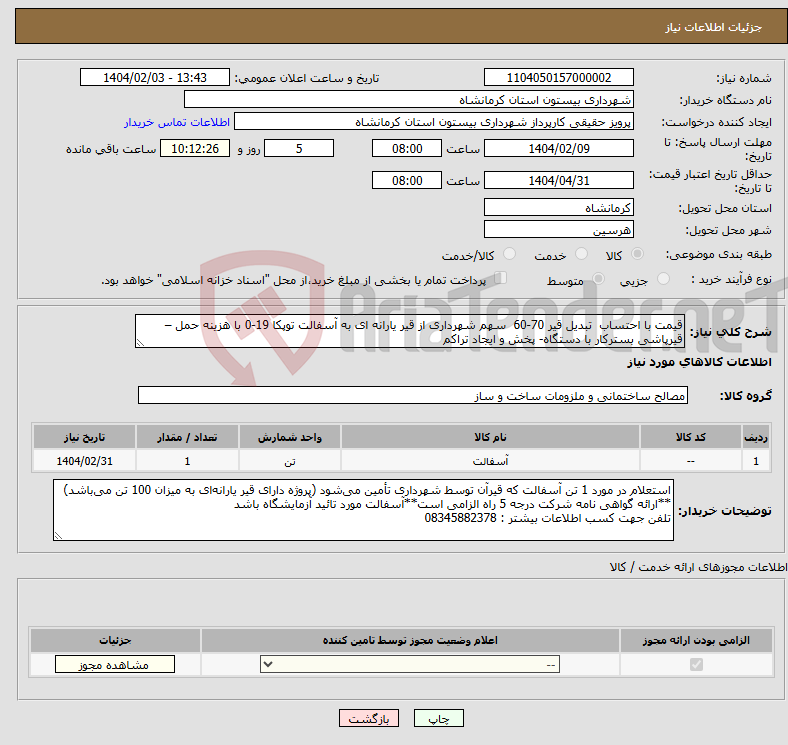Image resolution: width=788 pixels, height=745 pixels.
Task: Click the ردیف column header
Action: pos(756,437)
